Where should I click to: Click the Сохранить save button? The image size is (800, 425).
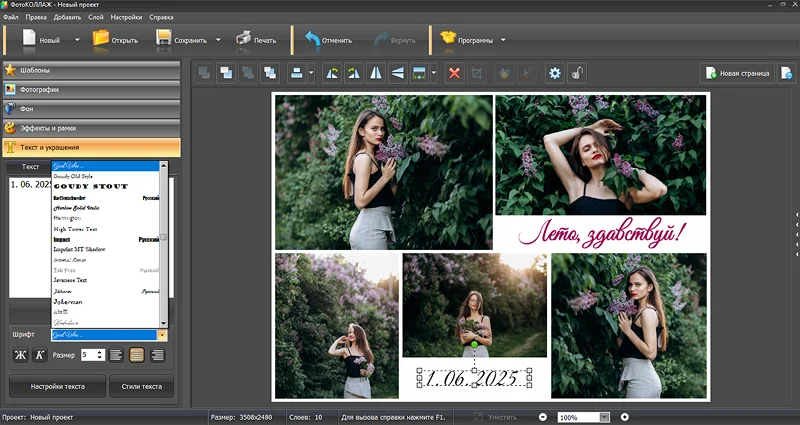(x=182, y=40)
